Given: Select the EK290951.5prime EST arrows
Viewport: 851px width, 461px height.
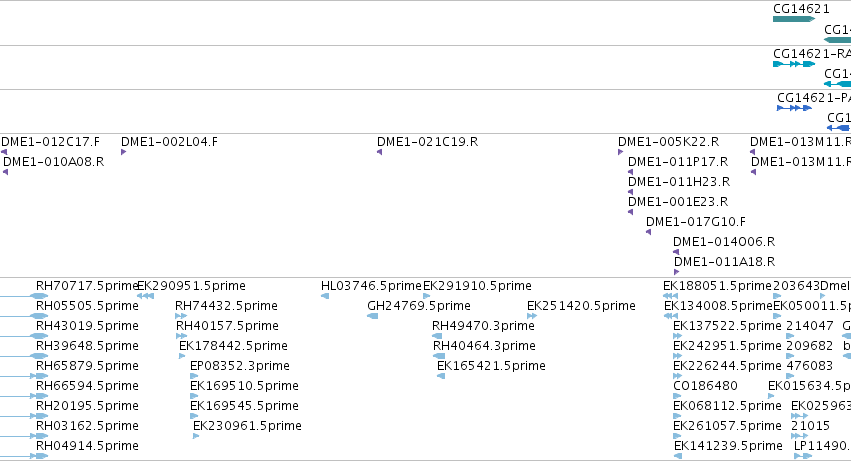Looking at the screenshot, I should 145,296.
